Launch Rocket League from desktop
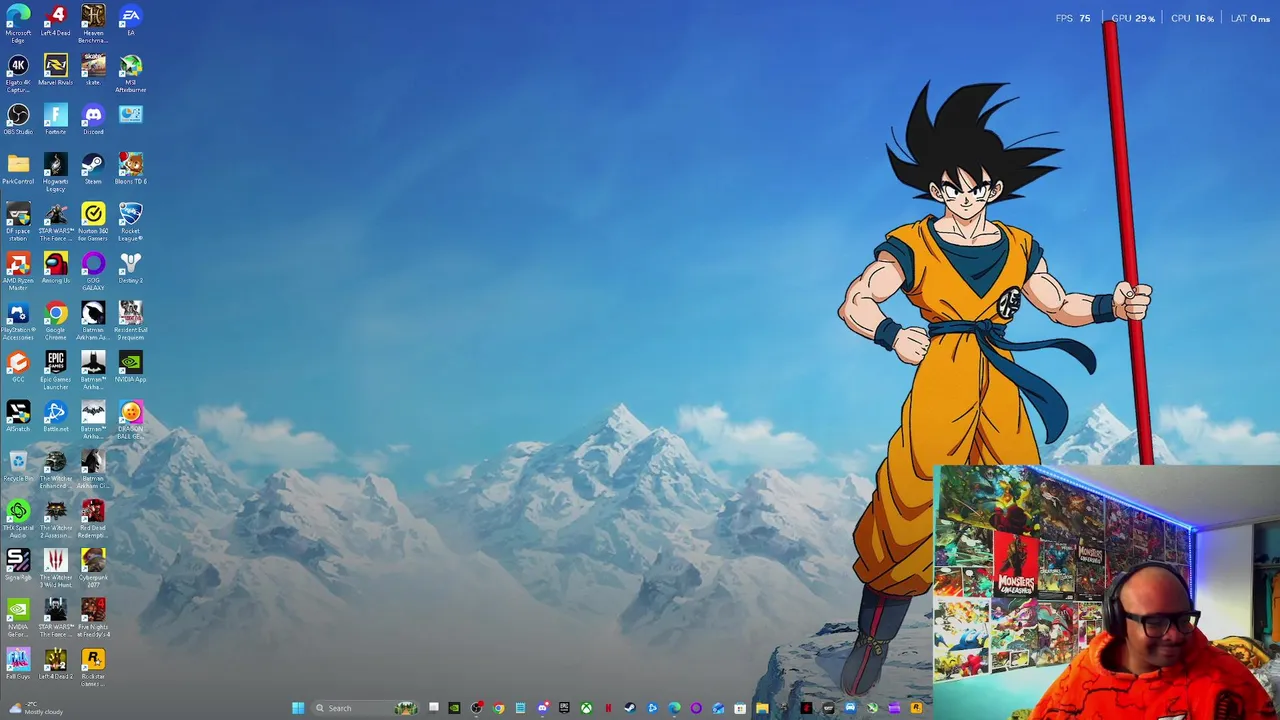Image resolution: width=1280 pixels, height=720 pixels. point(130,222)
